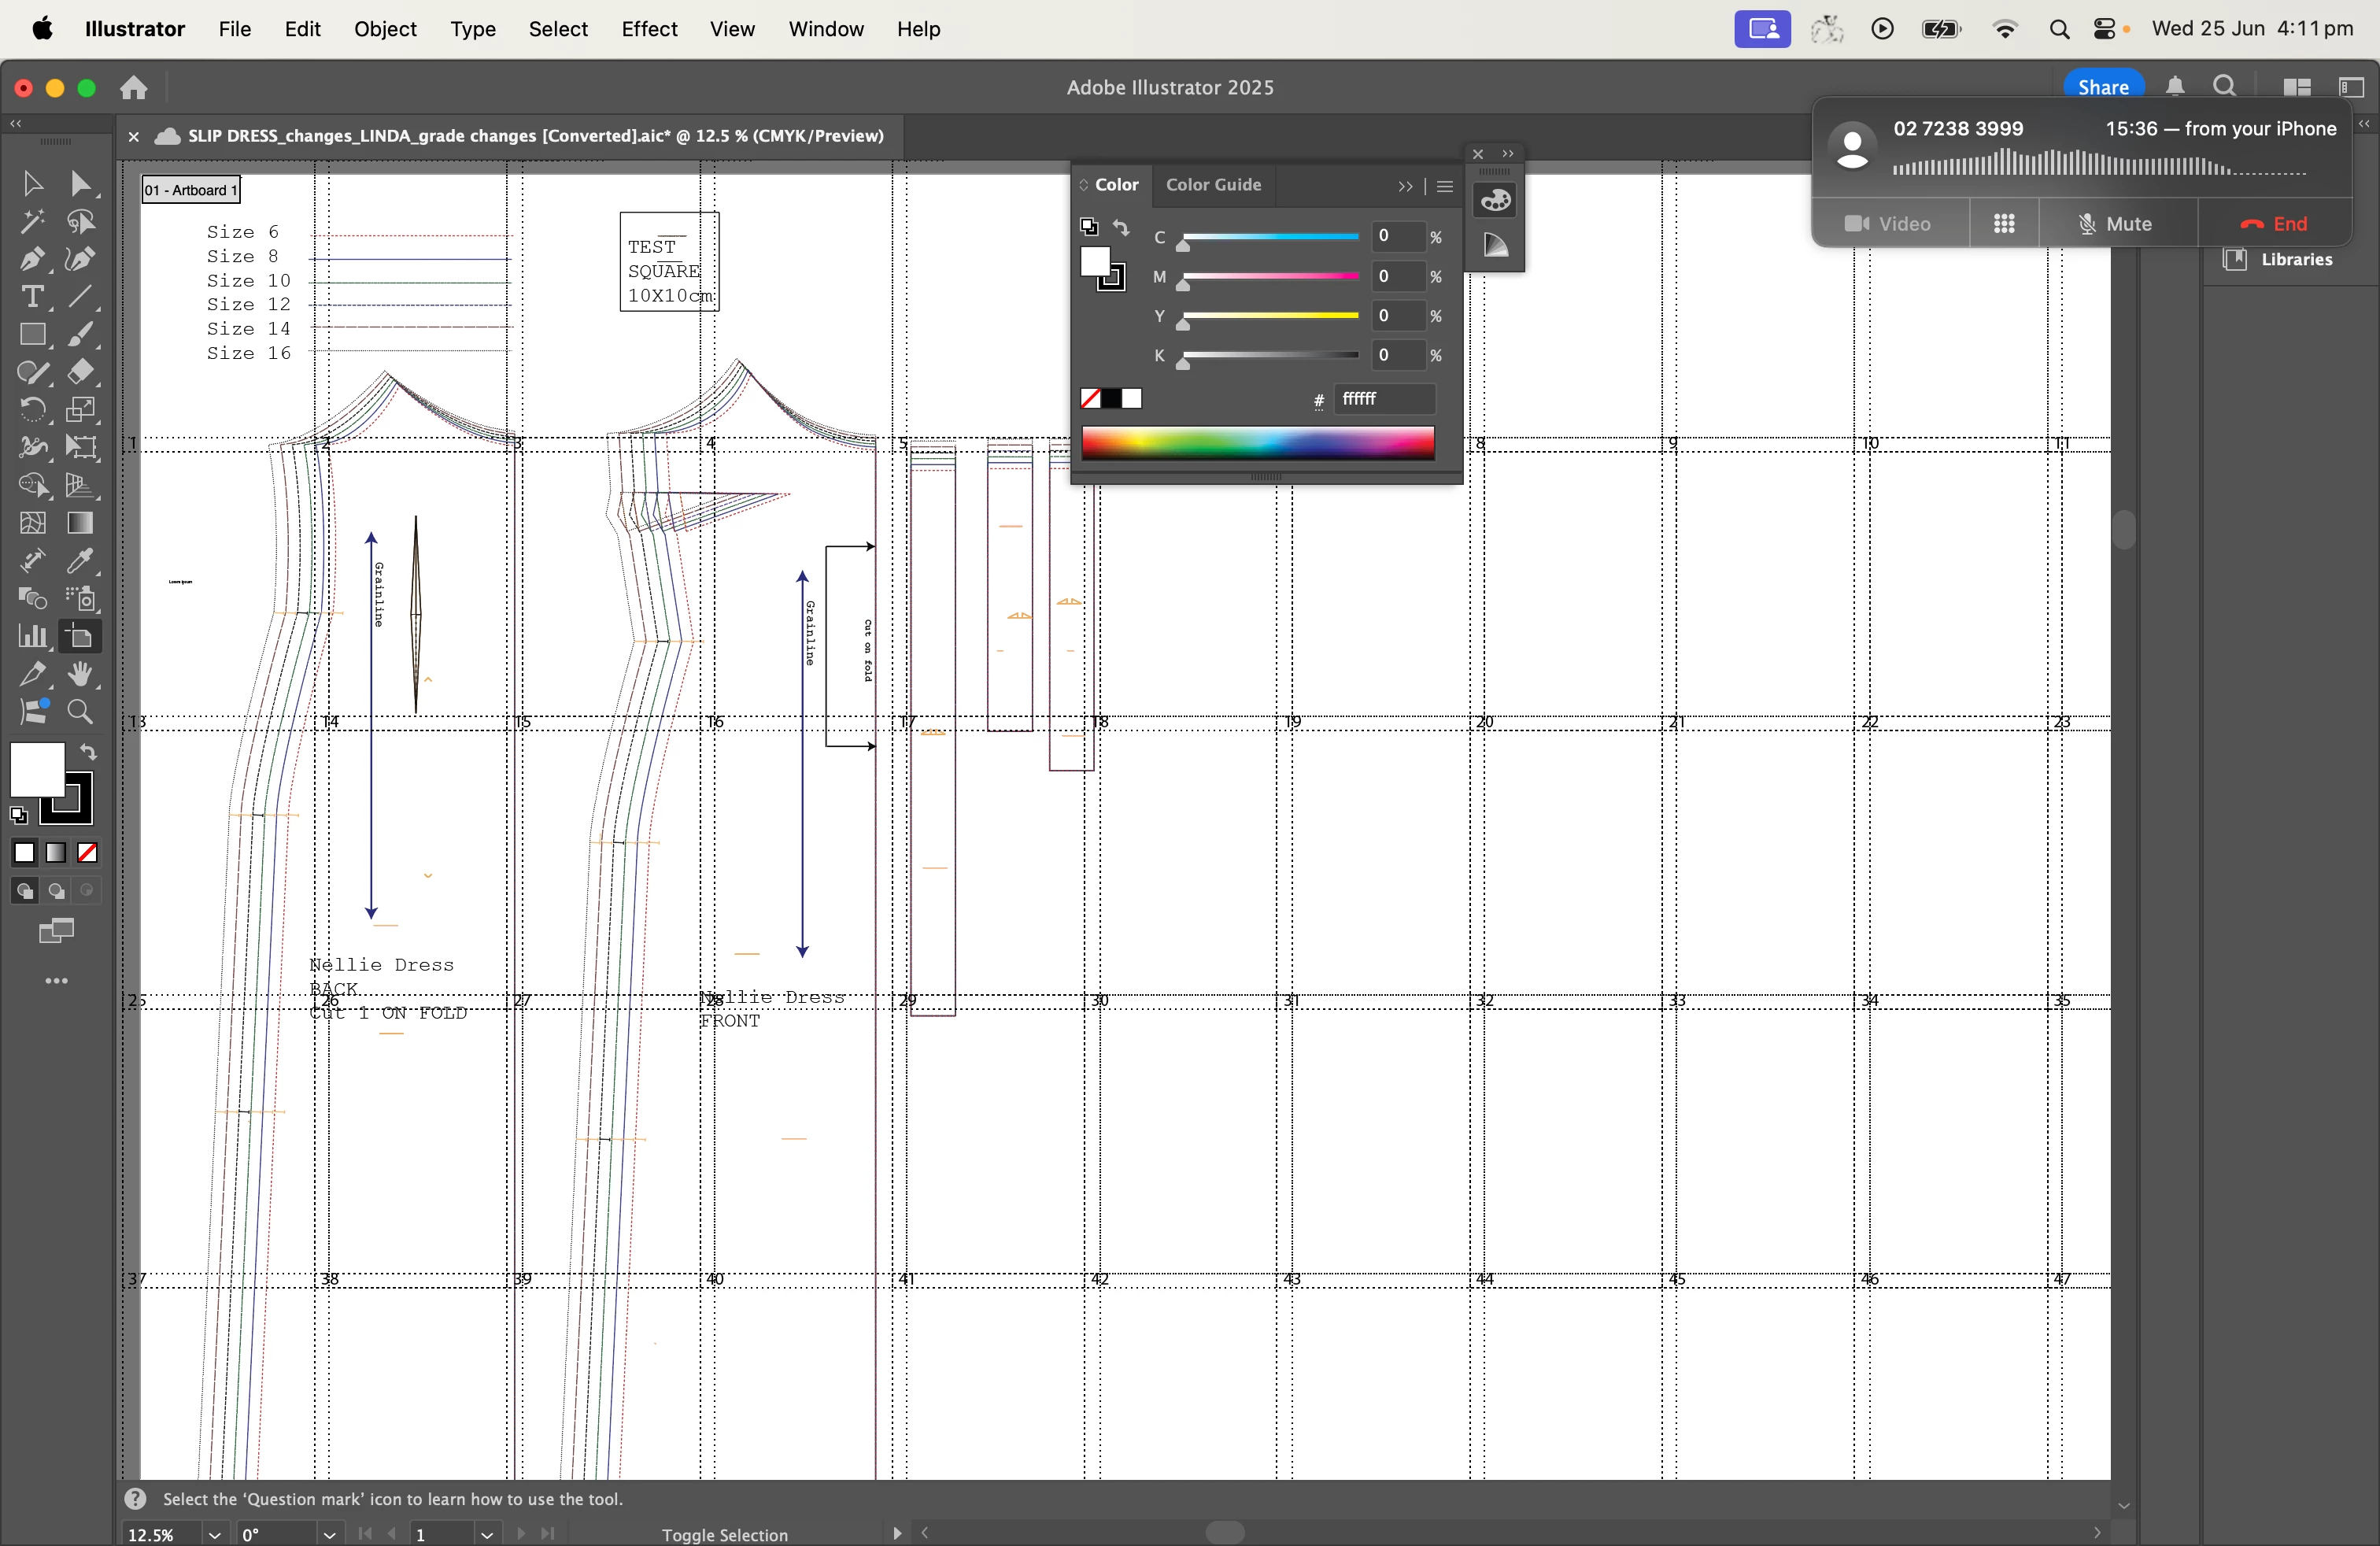Switch to the Color Guide tab
The image size is (2380, 1546).
[1213, 185]
